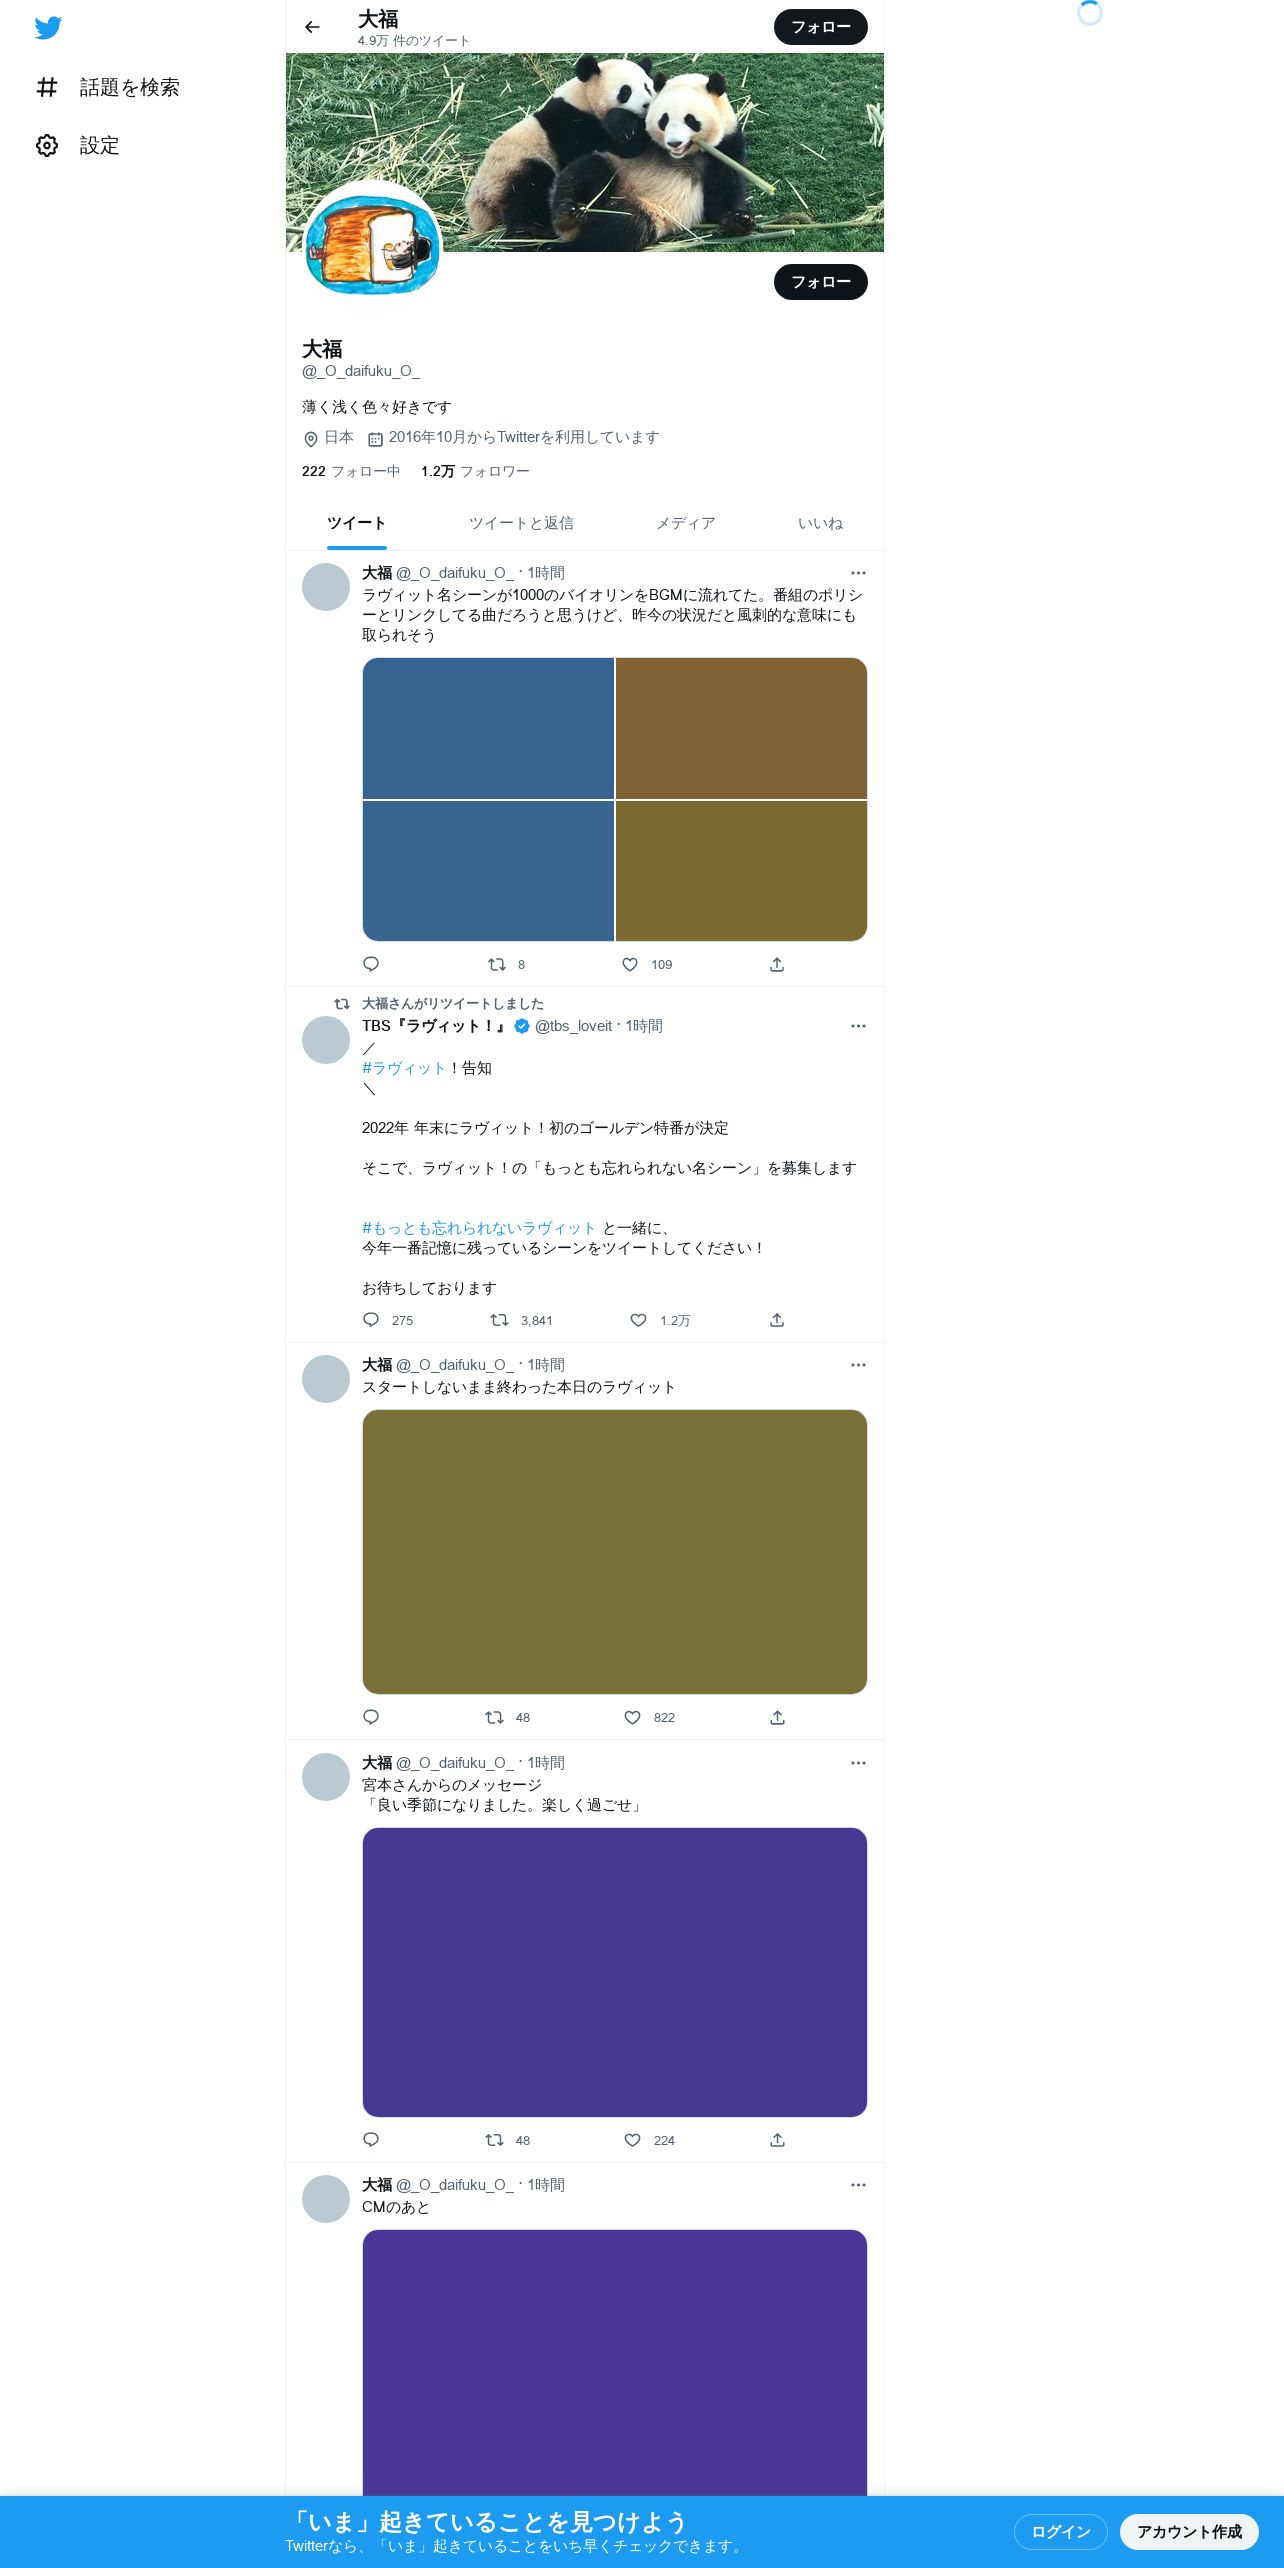Like the tweet with 822 likes
Image resolution: width=1284 pixels, height=2568 pixels.
tap(632, 1718)
